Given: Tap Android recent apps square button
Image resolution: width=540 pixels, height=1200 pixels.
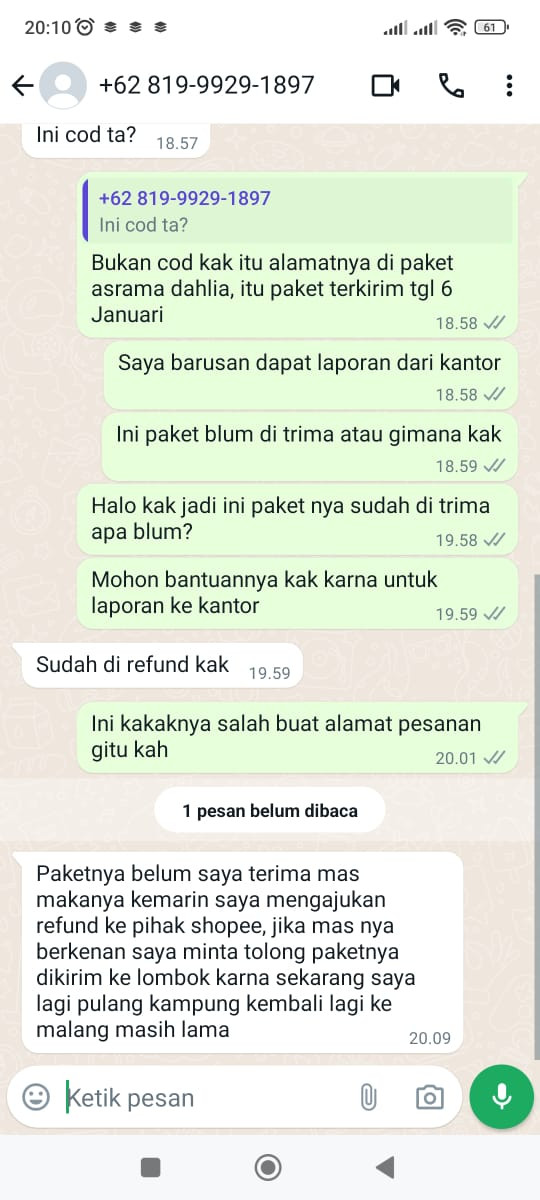Looking at the screenshot, I should tap(151, 1167).
